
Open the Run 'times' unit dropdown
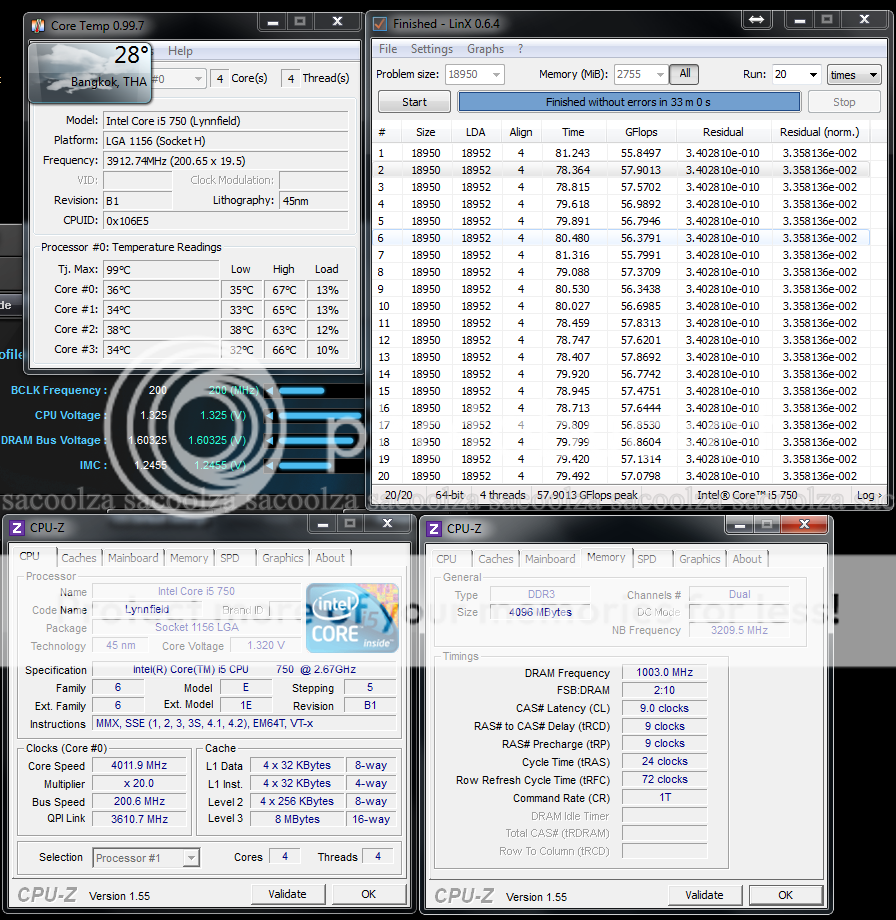tap(854, 75)
